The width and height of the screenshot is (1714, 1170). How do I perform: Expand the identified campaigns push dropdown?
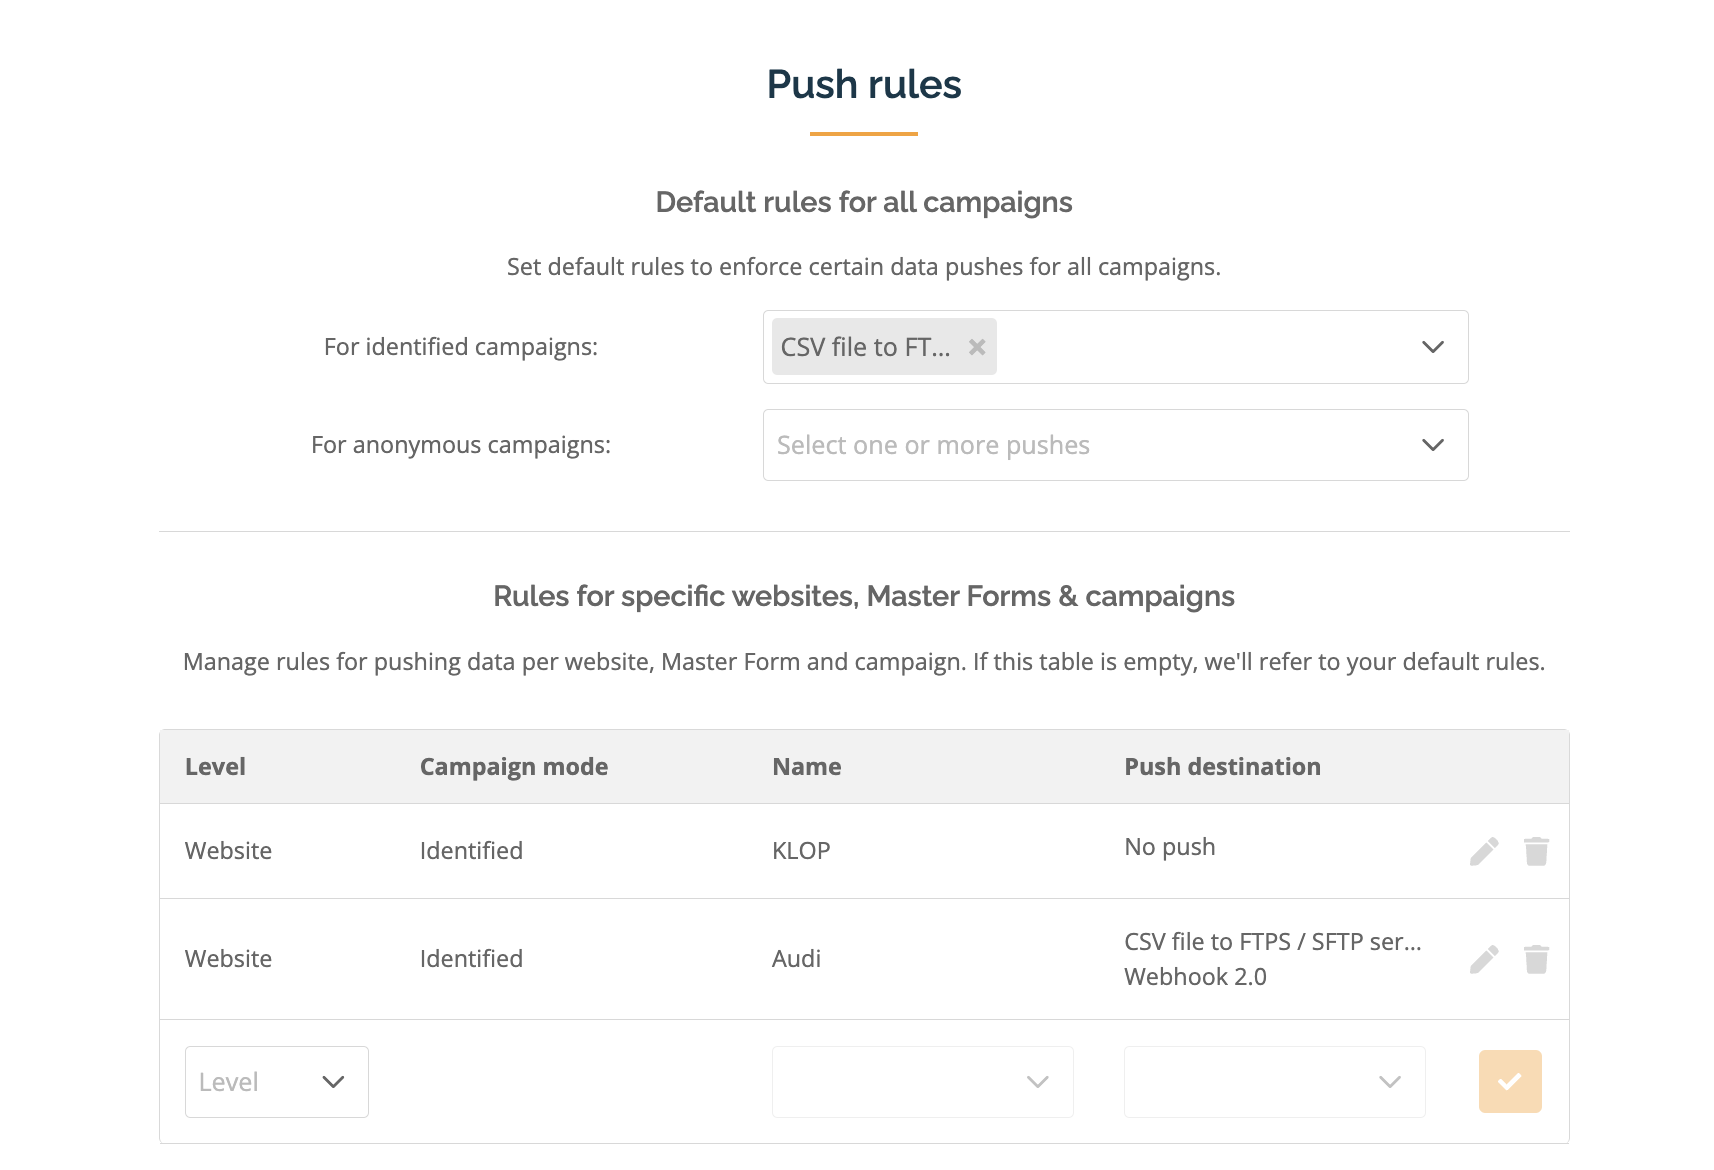[1432, 347]
